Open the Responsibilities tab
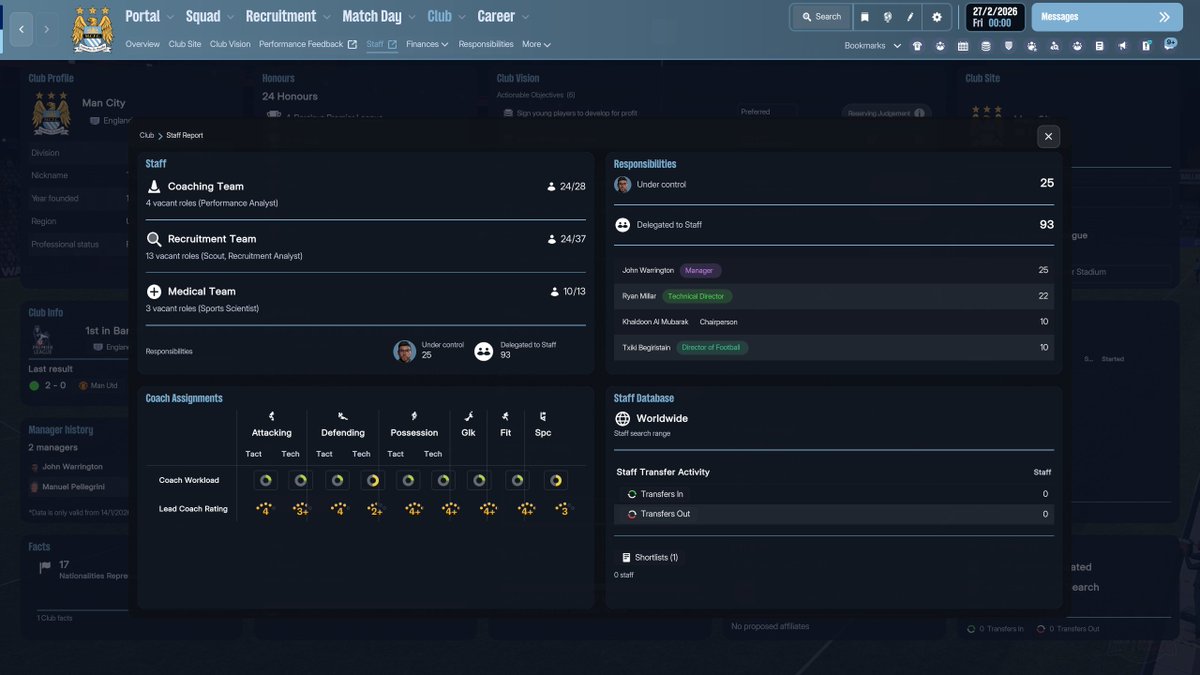This screenshot has width=1200, height=675. point(486,44)
